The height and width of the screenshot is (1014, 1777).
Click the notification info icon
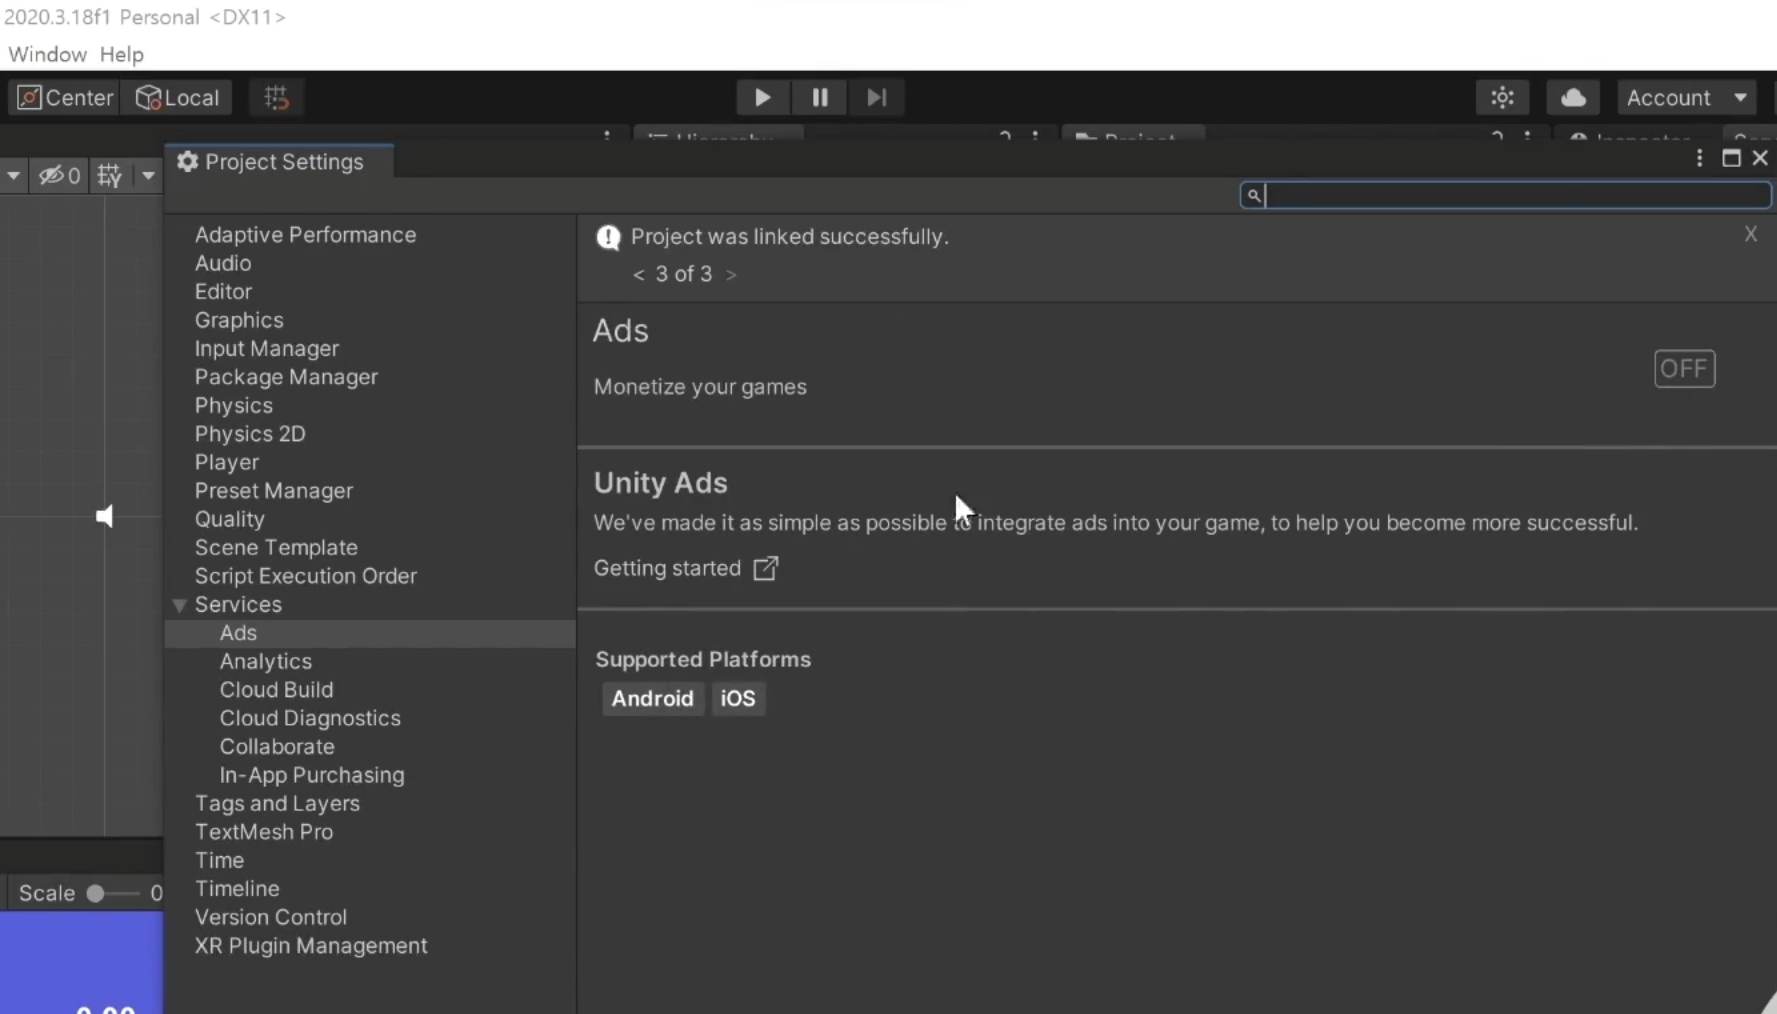pos(608,237)
